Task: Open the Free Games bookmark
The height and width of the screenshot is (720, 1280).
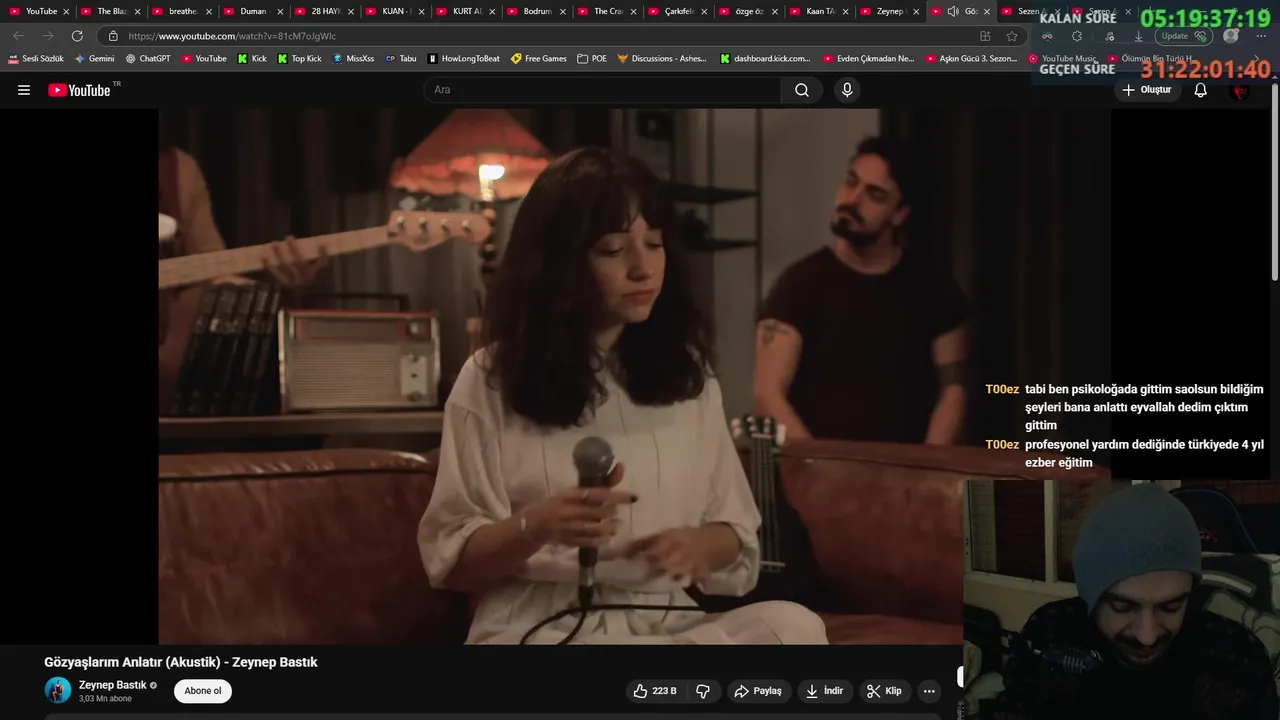Action: [x=539, y=59]
